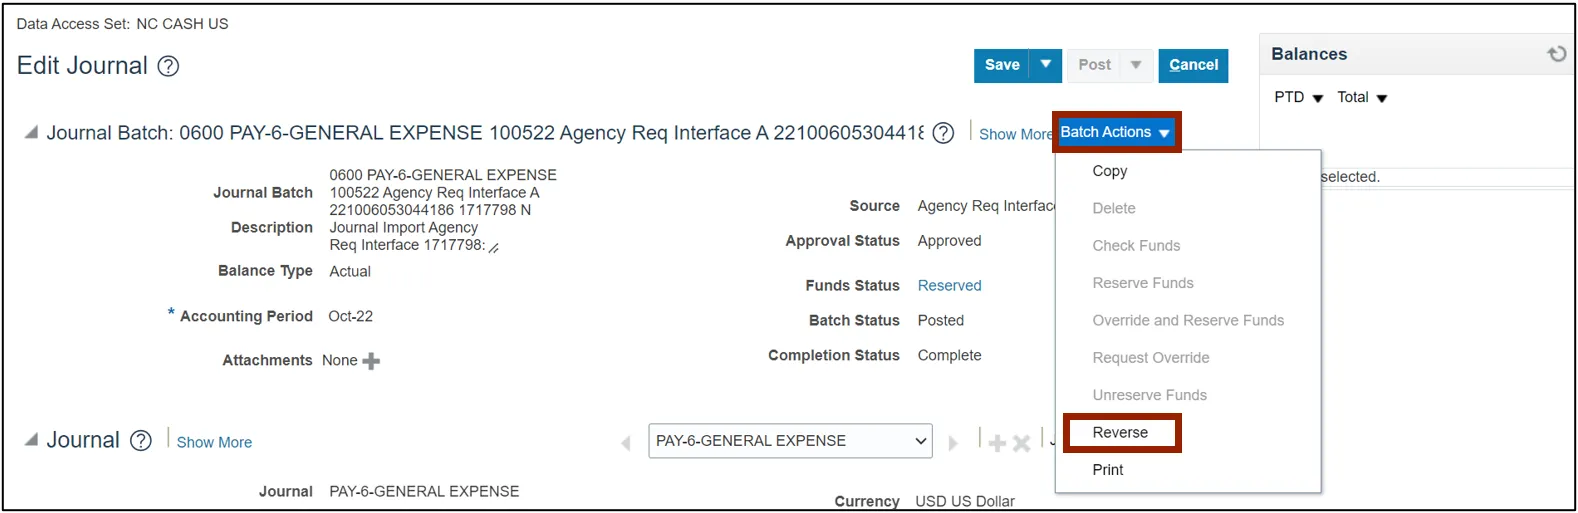Collapse the Journal section
This screenshot has width=1578, height=513.
point(31,440)
